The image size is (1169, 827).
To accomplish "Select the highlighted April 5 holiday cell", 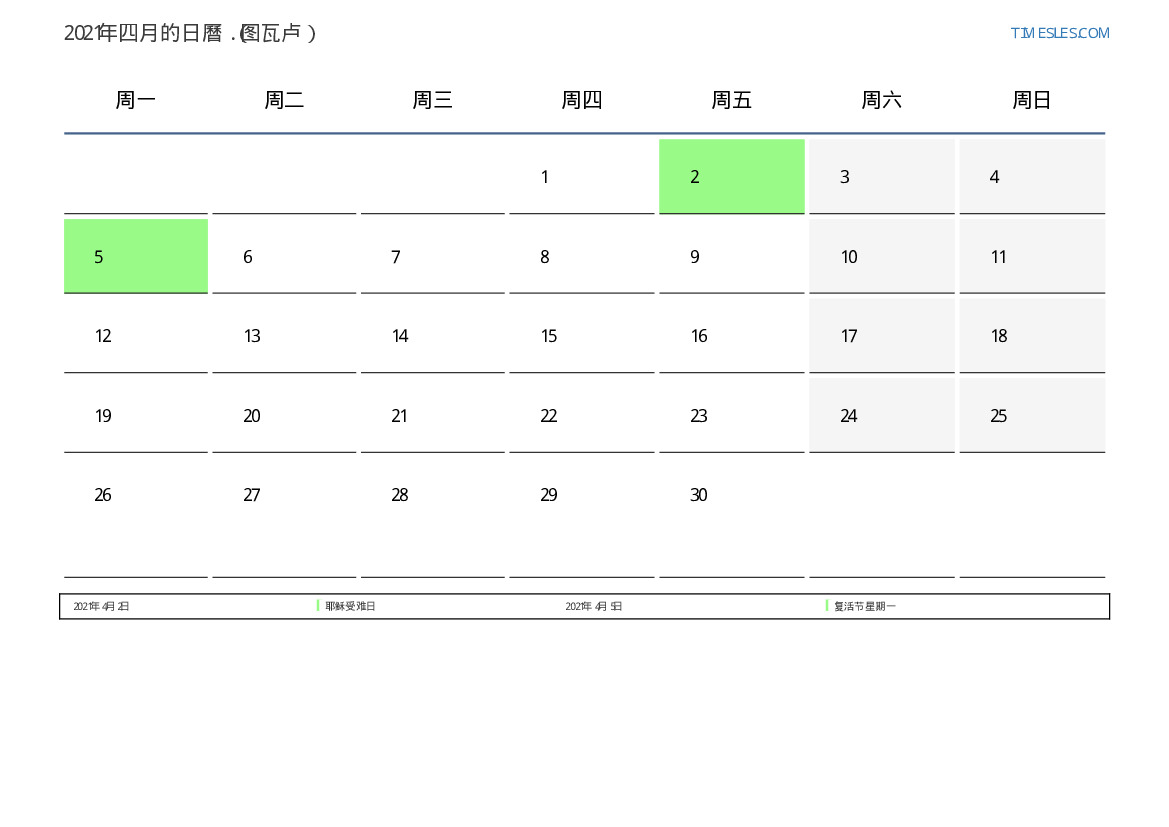I will point(136,256).
